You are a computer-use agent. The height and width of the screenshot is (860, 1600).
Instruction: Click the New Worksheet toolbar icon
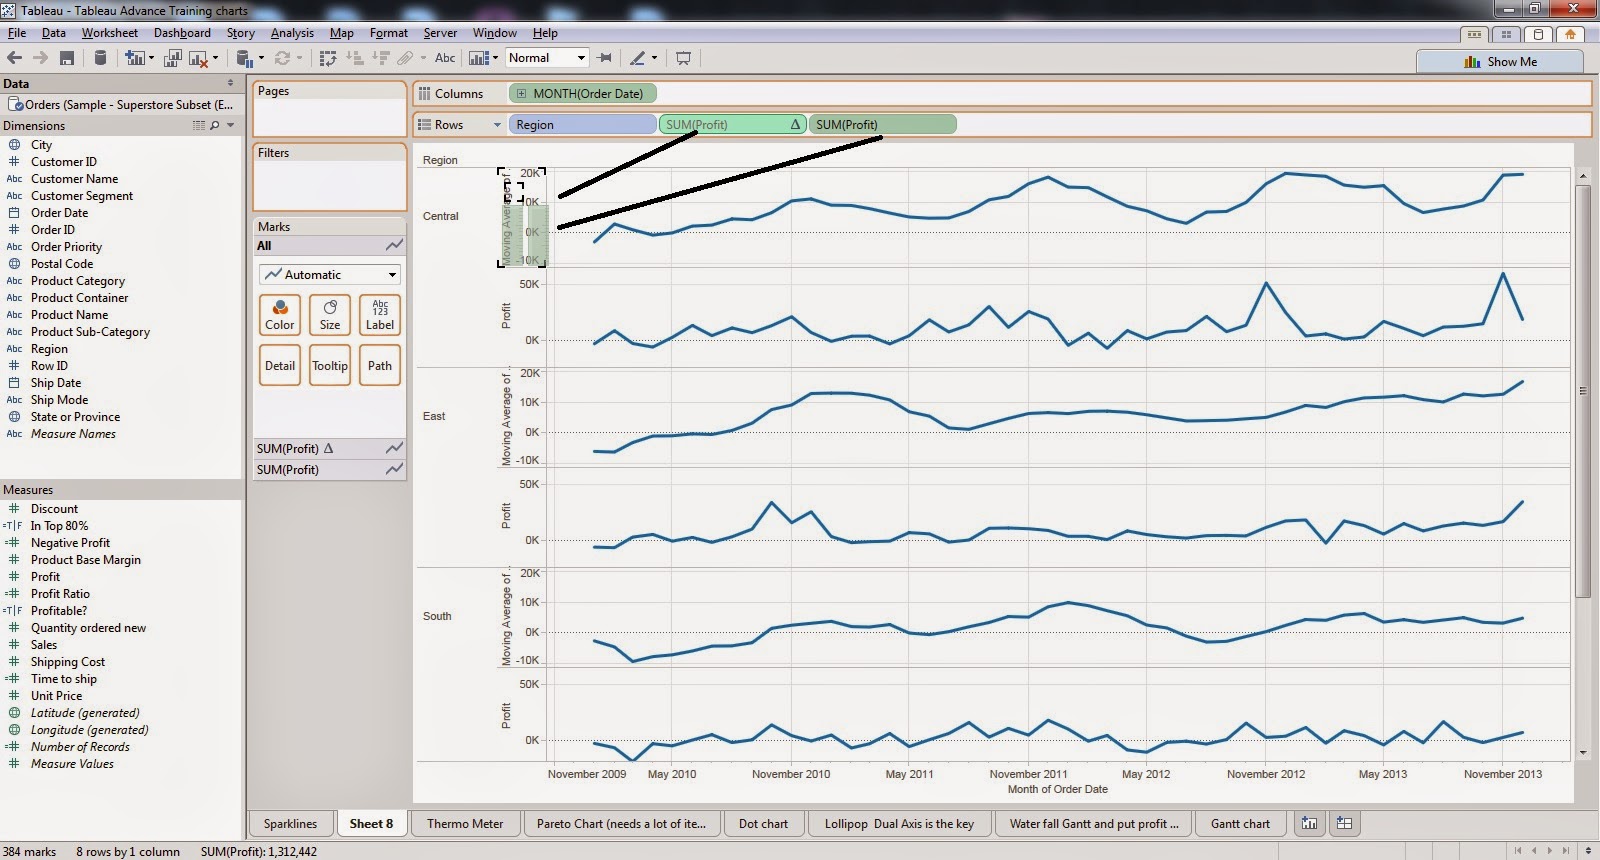(134, 58)
